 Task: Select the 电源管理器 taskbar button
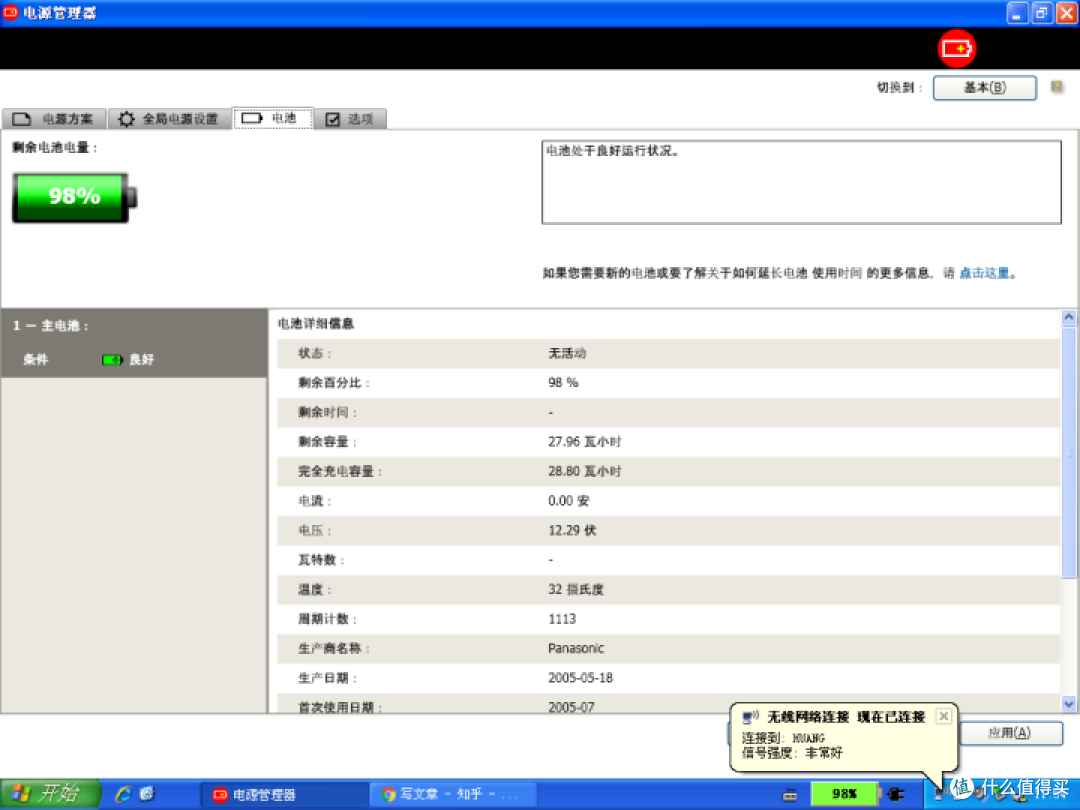pos(284,795)
